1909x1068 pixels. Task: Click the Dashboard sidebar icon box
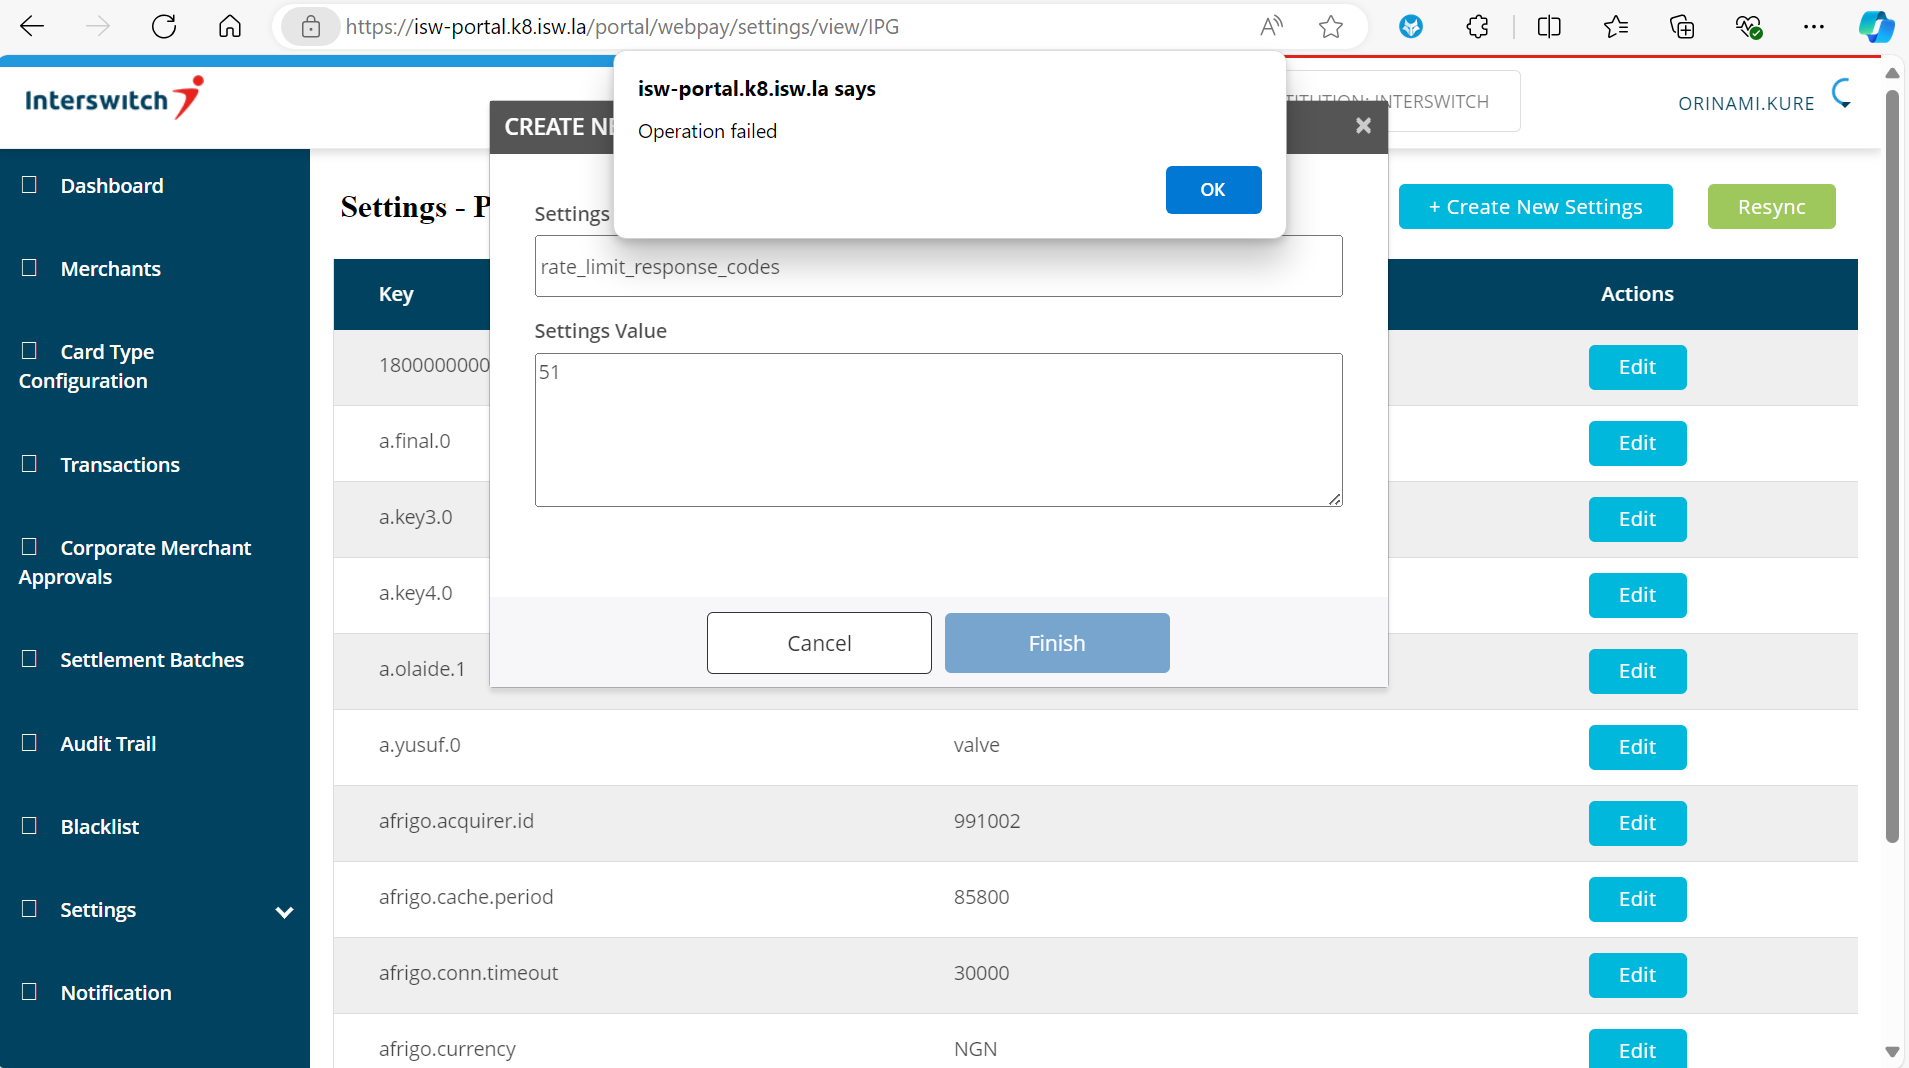tap(30, 185)
